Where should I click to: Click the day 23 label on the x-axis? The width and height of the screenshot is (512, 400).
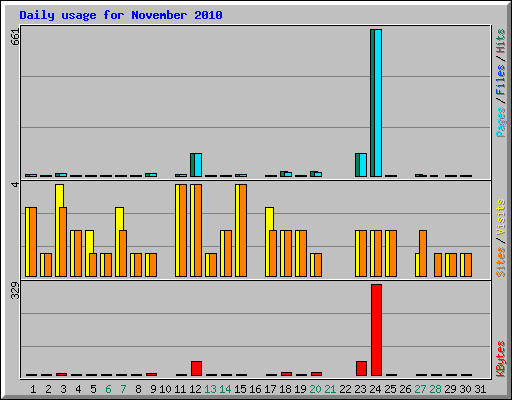[x=360, y=389]
